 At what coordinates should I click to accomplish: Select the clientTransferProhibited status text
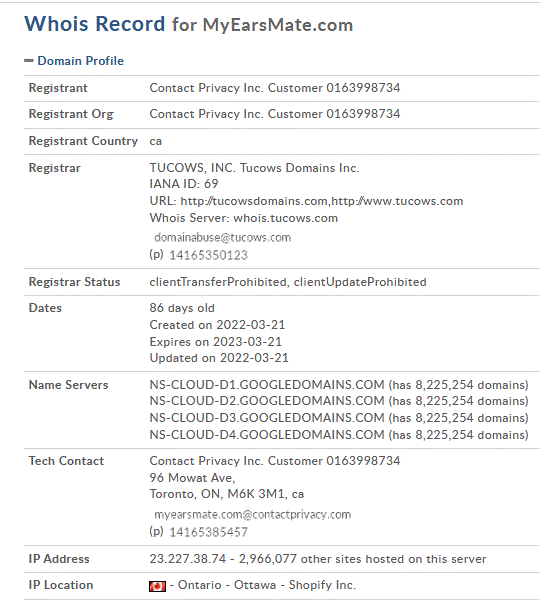[x=218, y=282]
